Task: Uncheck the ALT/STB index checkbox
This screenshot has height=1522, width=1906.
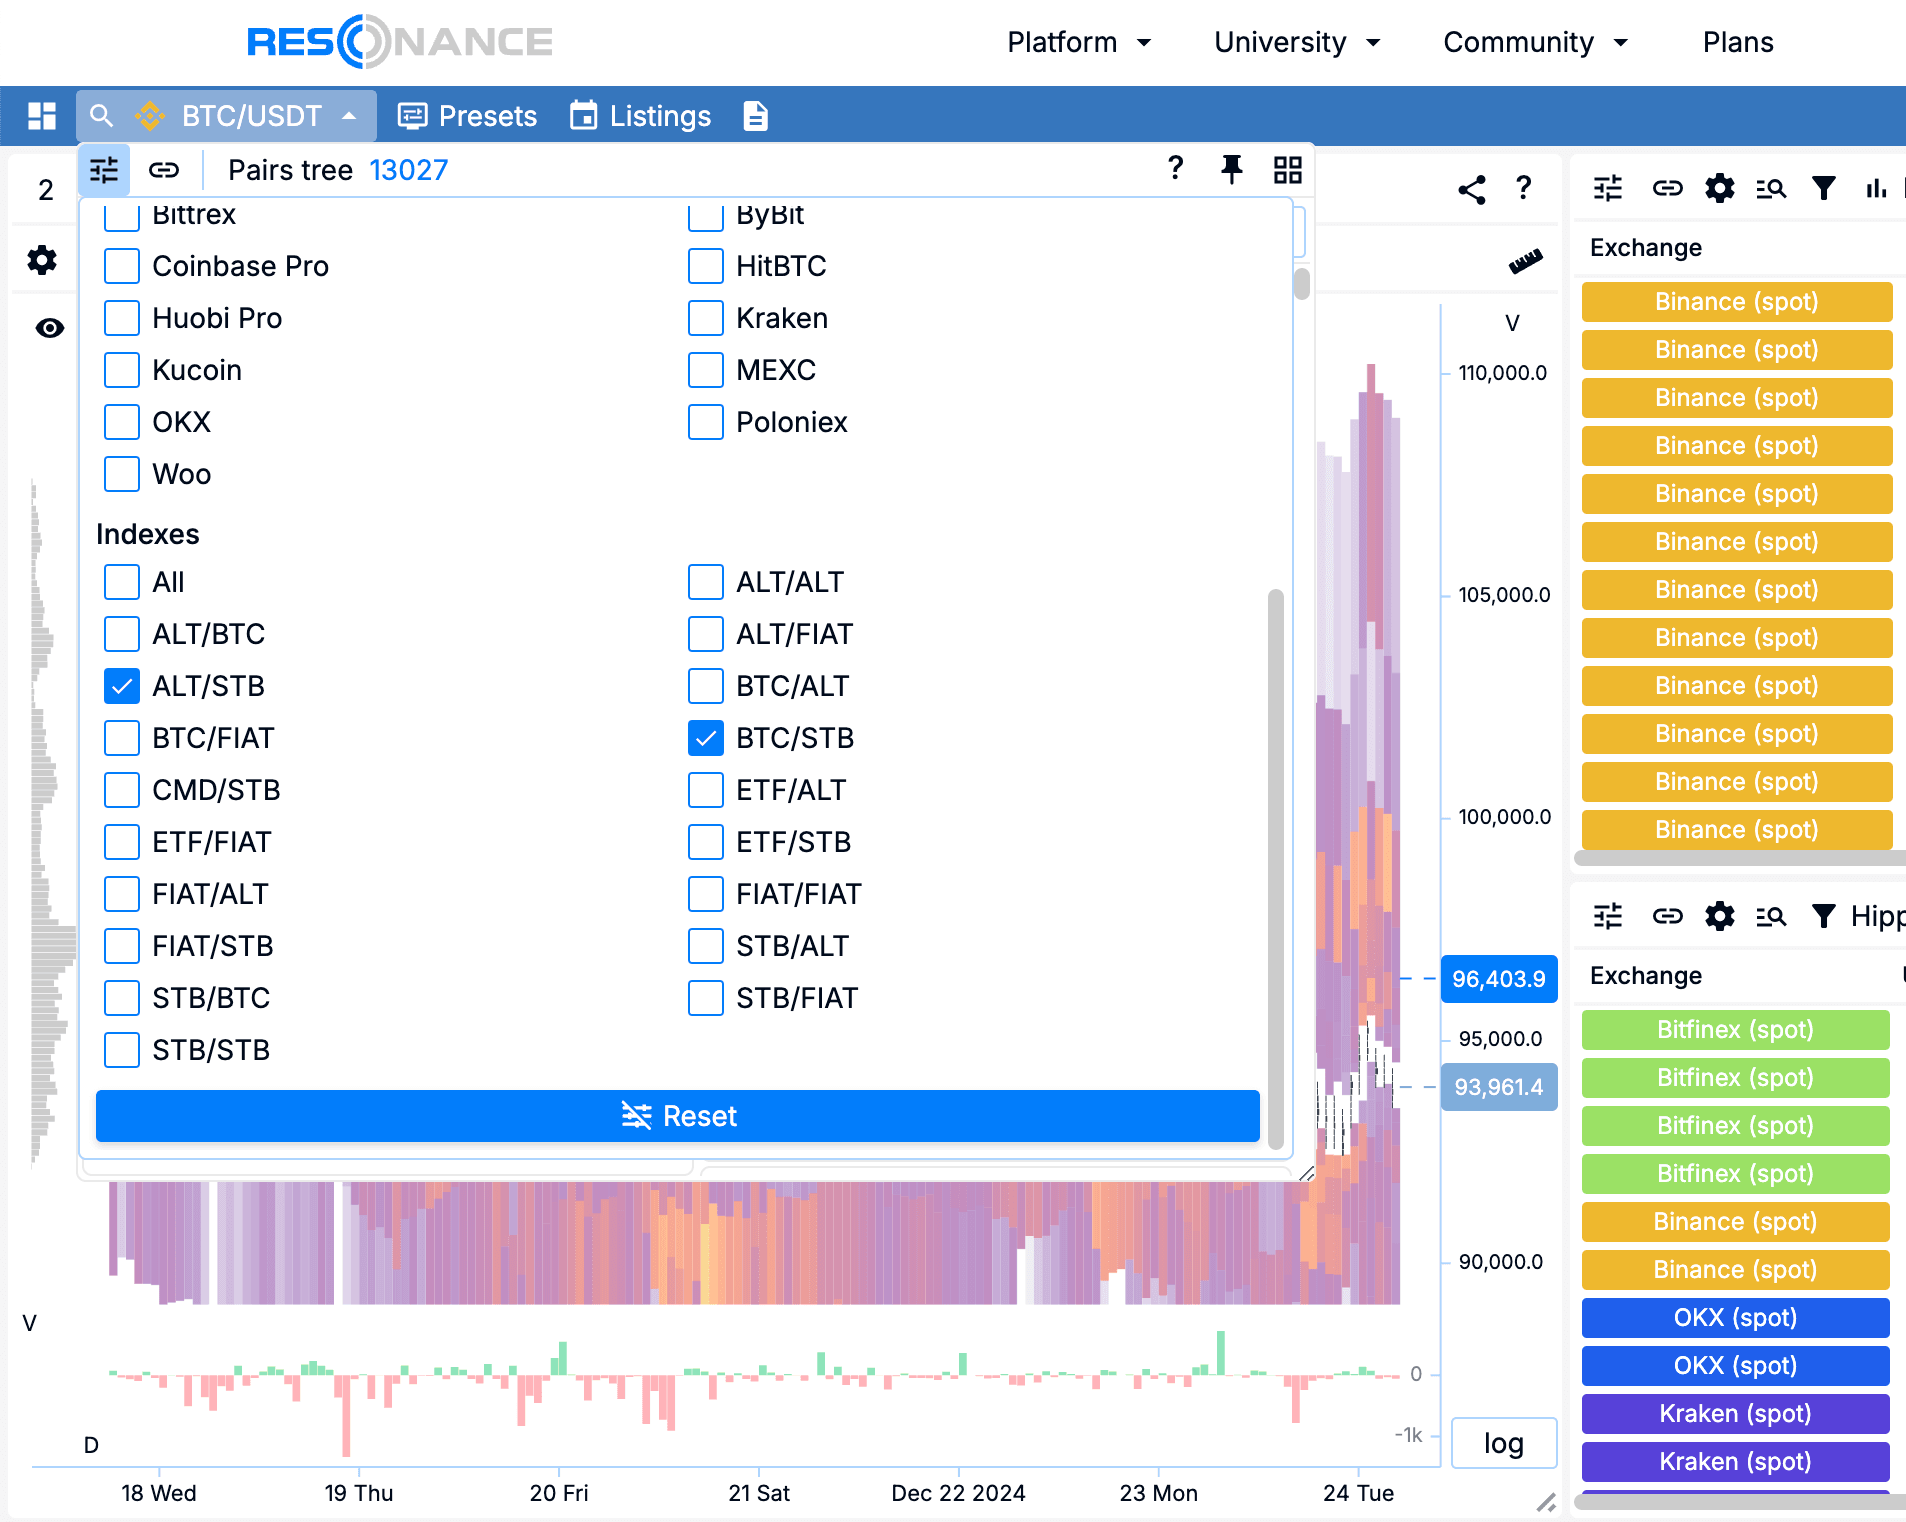Action: (122, 686)
